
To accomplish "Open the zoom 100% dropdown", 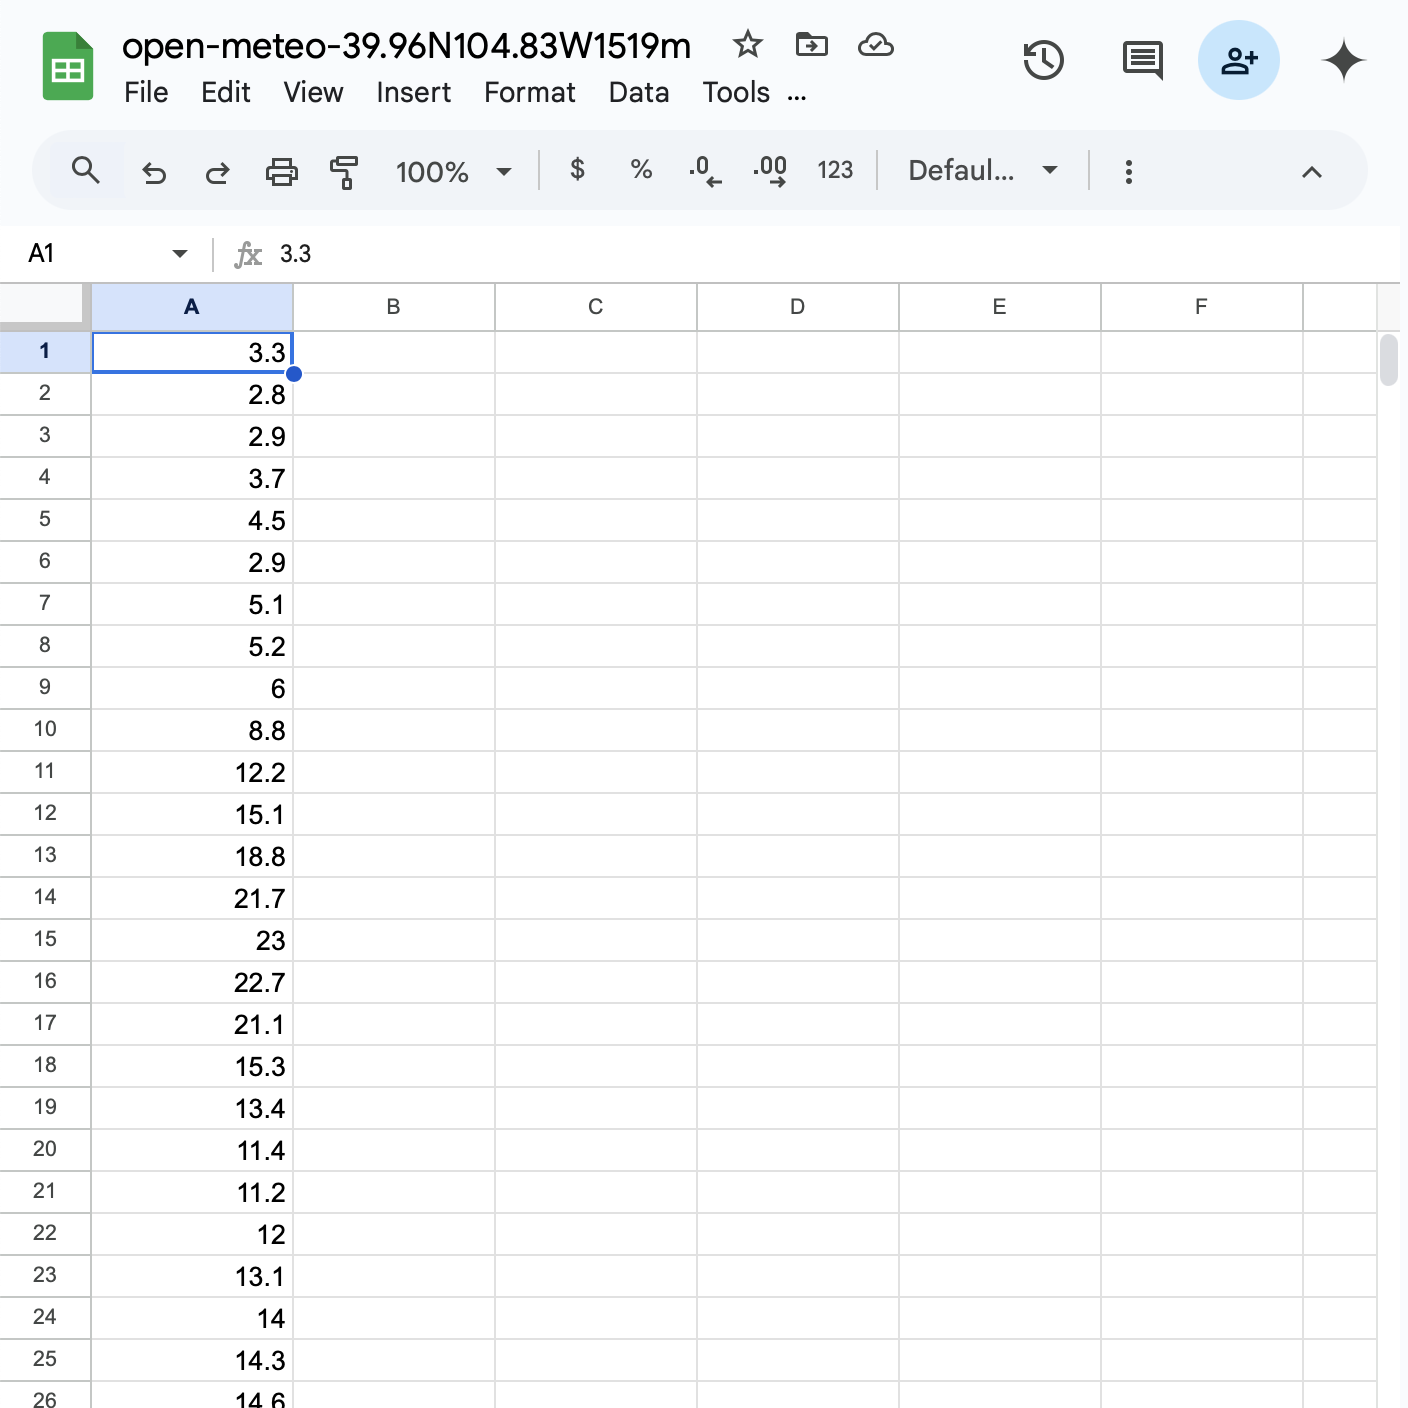I will pyautogui.click(x=454, y=172).
